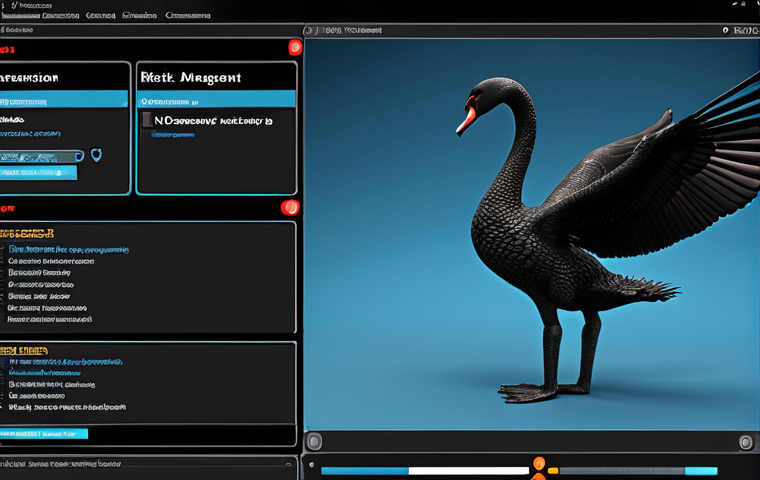This screenshot has height=480, width=760.
Task: Click the blue shield icon in the Afeuision panel
Action: (96, 155)
